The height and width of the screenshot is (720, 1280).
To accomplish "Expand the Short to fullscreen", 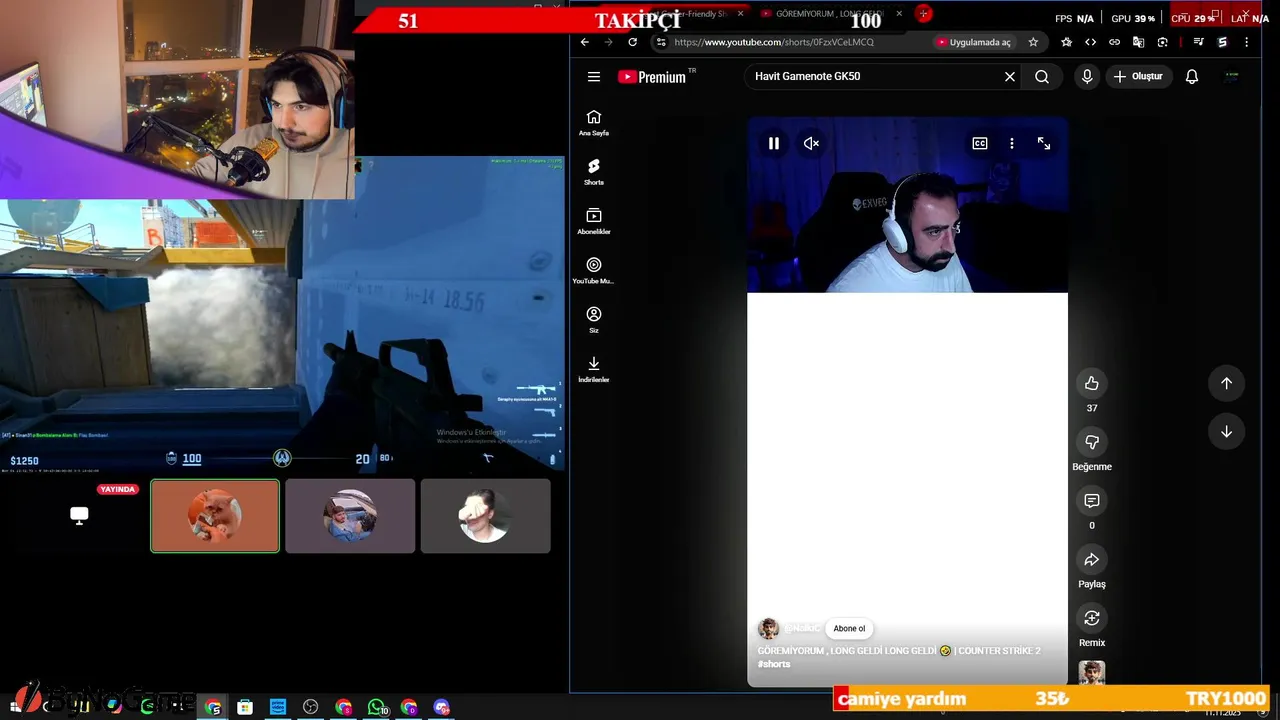I will (1044, 144).
